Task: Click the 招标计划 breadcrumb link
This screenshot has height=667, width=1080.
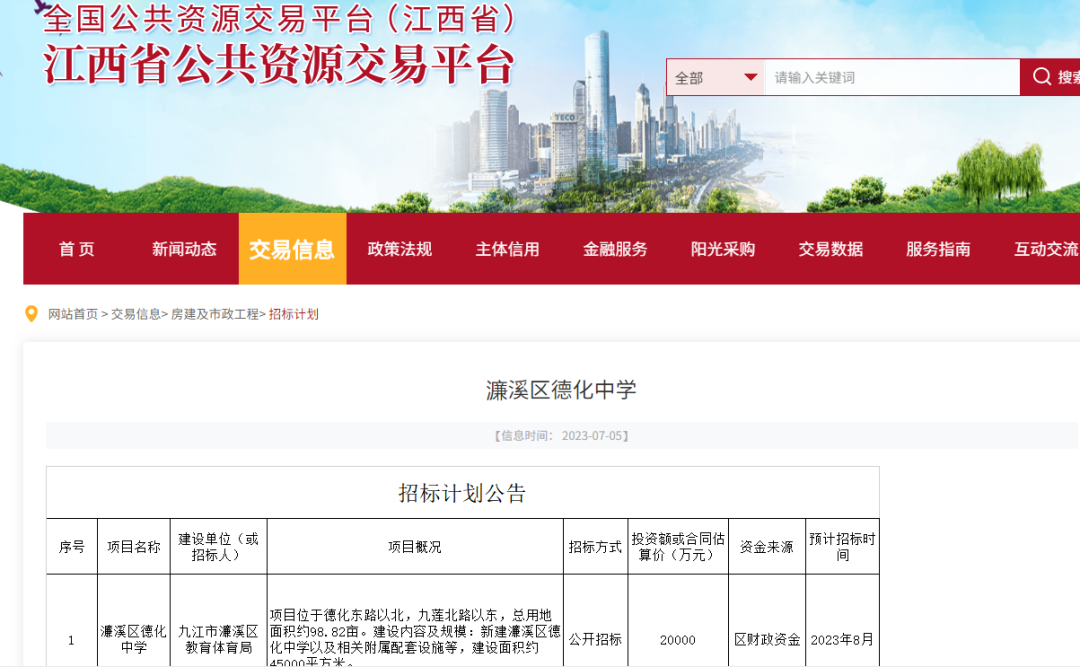Action: [293, 314]
